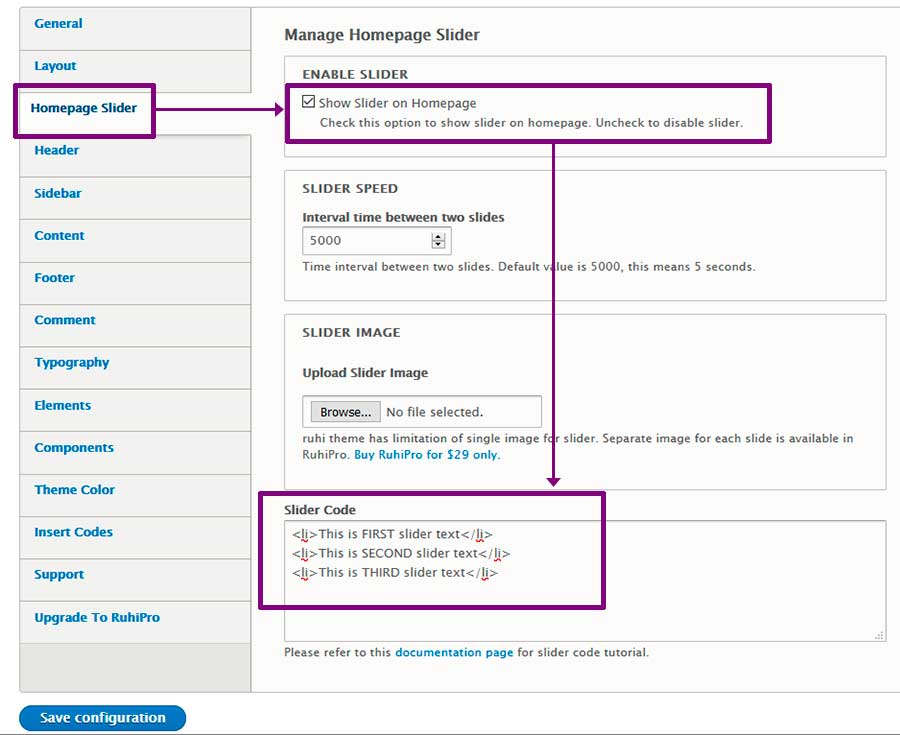Open the documentation page link
Image resolution: width=900 pixels, height=735 pixels.
click(x=454, y=652)
